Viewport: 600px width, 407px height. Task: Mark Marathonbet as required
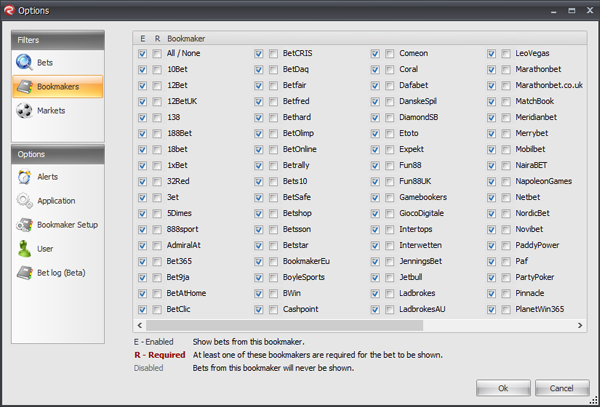(506, 70)
